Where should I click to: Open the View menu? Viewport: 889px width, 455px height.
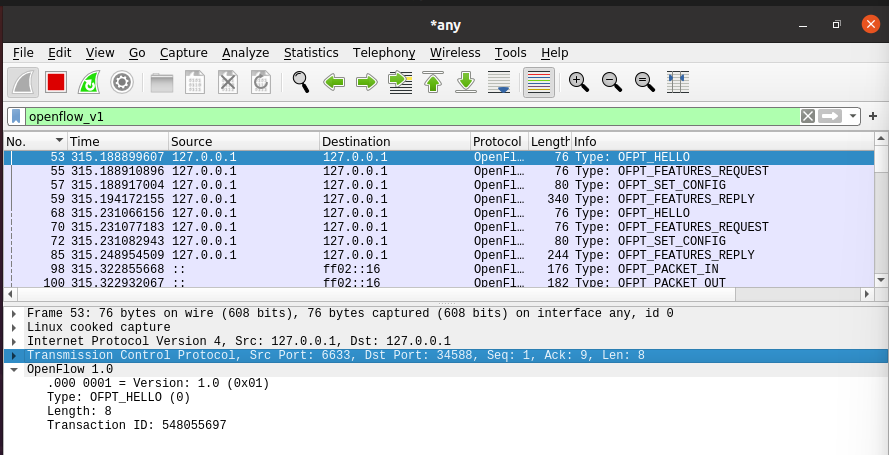pos(100,53)
